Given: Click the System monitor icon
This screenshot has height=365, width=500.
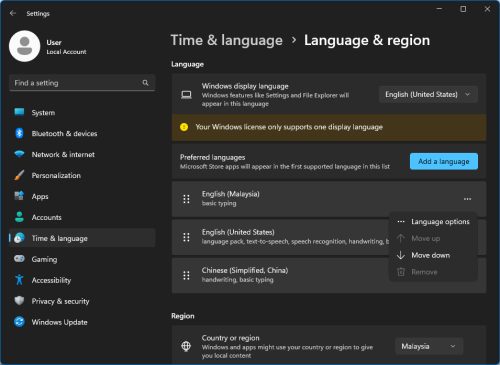Looking at the screenshot, I should (19, 112).
